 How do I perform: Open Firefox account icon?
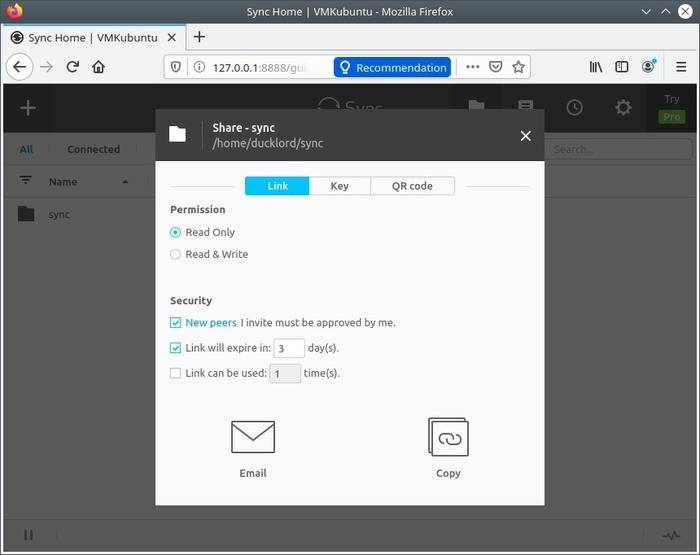pyautogui.click(x=648, y=67)
